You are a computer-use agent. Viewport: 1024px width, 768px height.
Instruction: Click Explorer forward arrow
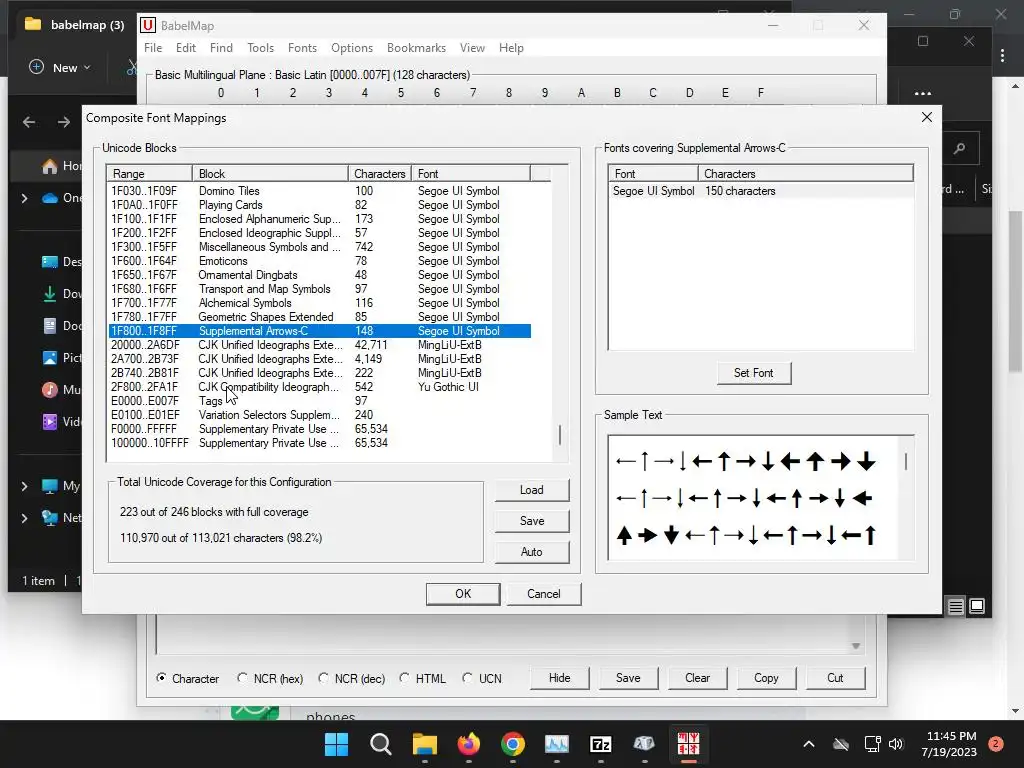[x=63, y=122]
